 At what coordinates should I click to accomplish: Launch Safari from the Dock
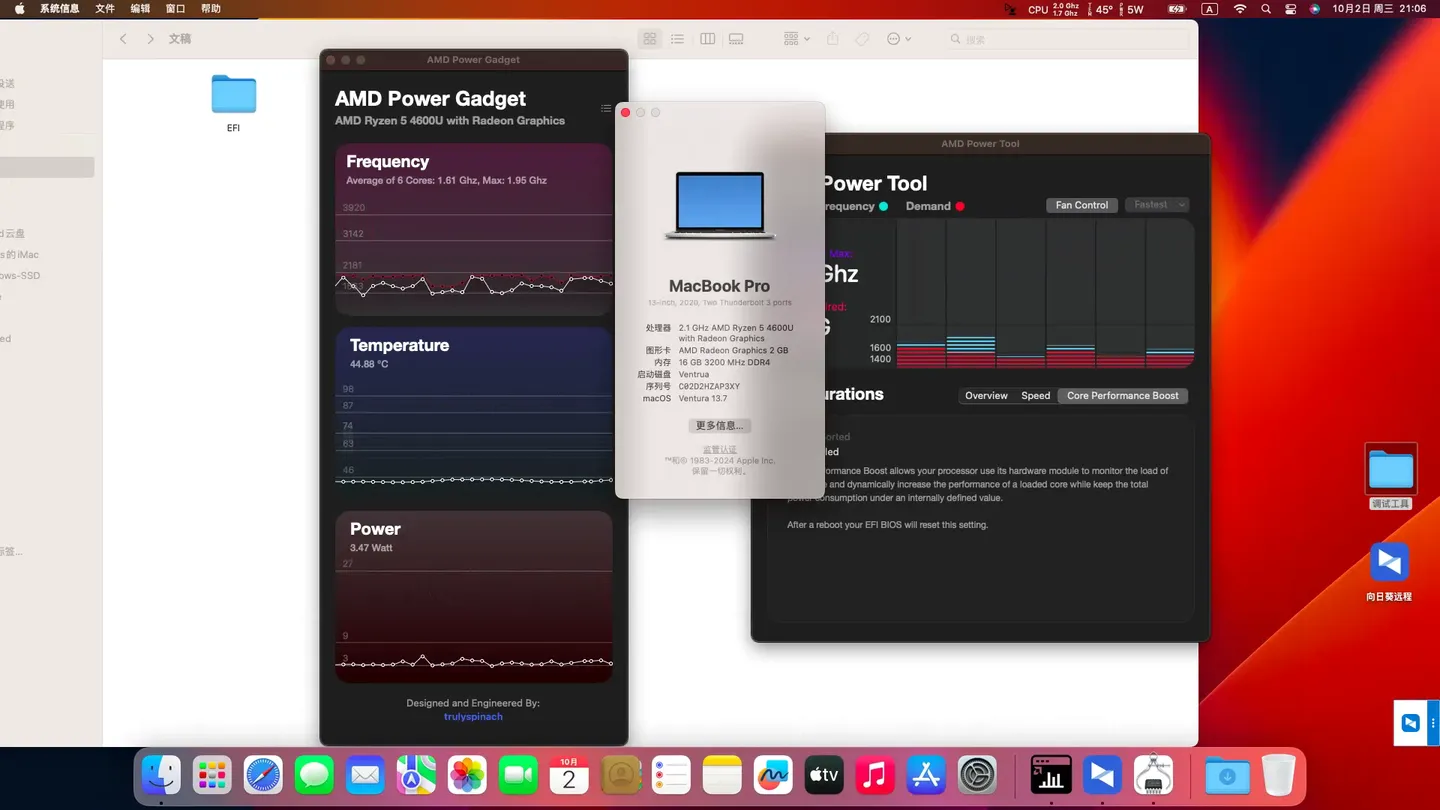(264, 775)
